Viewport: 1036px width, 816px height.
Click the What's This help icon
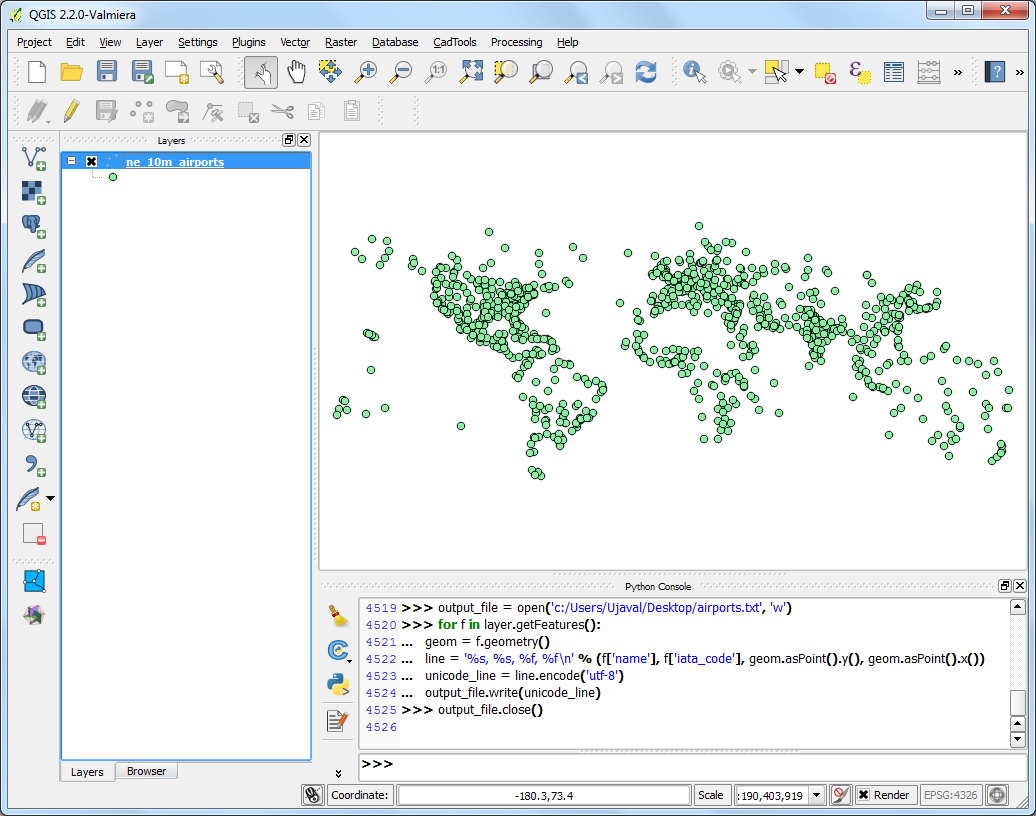(x=994, y=71)
